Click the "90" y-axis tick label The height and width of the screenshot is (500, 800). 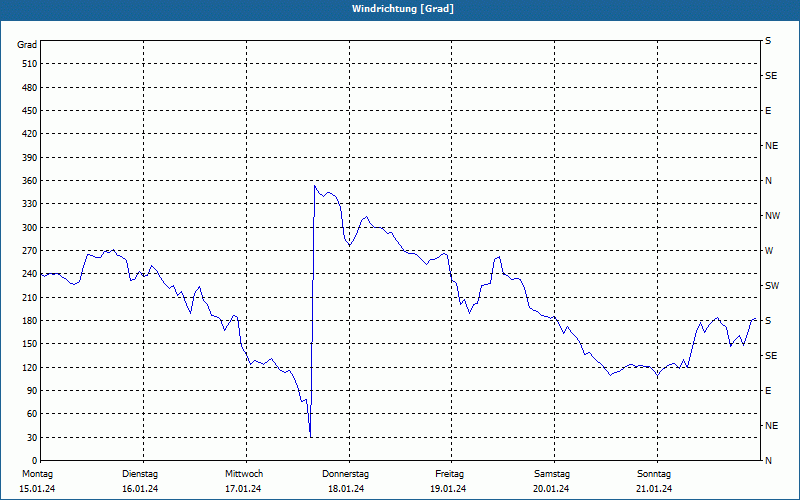(x=32, y=391)
